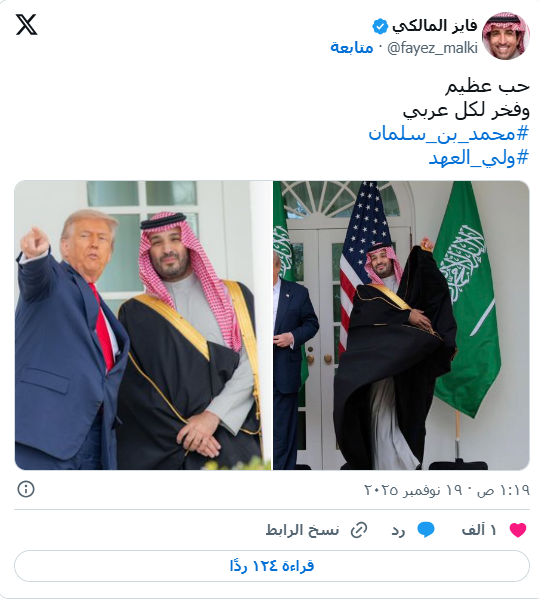Image resolution: width=539 pixels, height=601 pixels.
Task: Click the رد reply label
Action: pos(398,530)
